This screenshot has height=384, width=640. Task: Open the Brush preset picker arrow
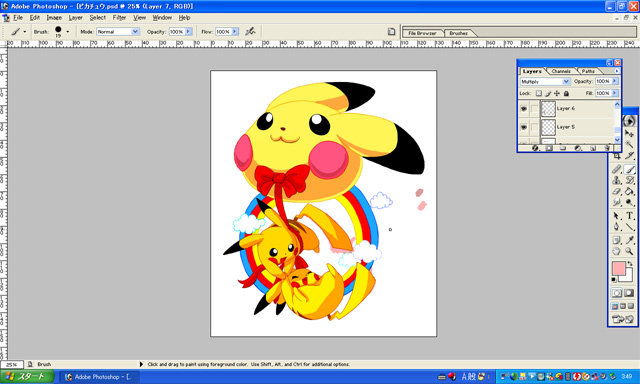(x=68, y=31)
